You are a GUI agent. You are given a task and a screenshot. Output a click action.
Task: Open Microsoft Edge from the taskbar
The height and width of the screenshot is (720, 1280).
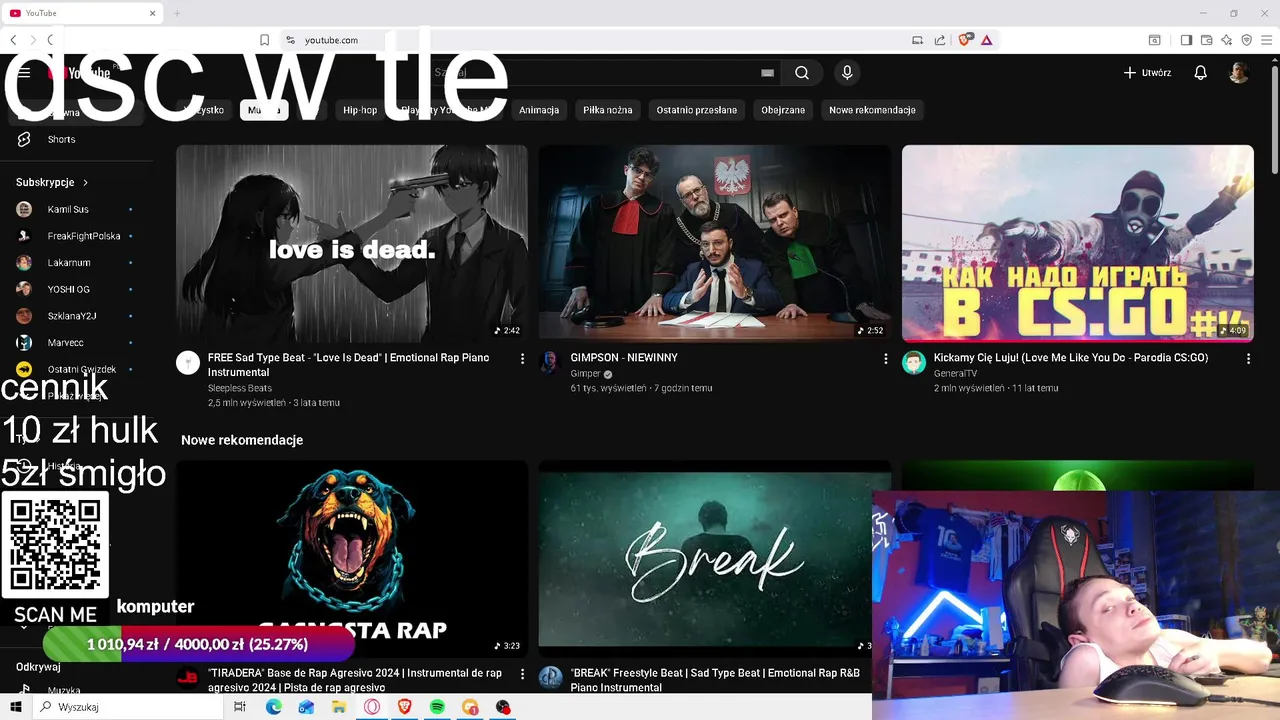point(274,707)
